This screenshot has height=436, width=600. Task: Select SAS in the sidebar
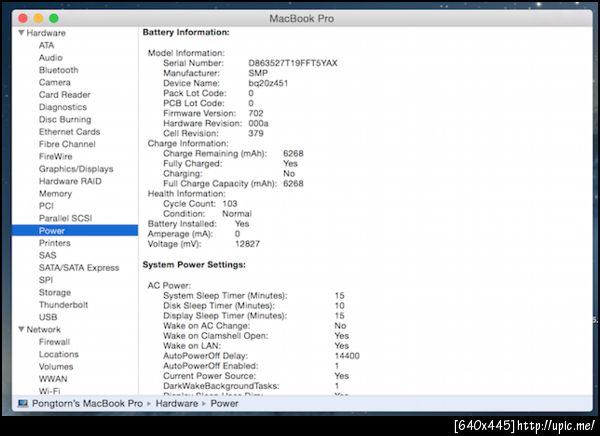(x=47, y=255)
